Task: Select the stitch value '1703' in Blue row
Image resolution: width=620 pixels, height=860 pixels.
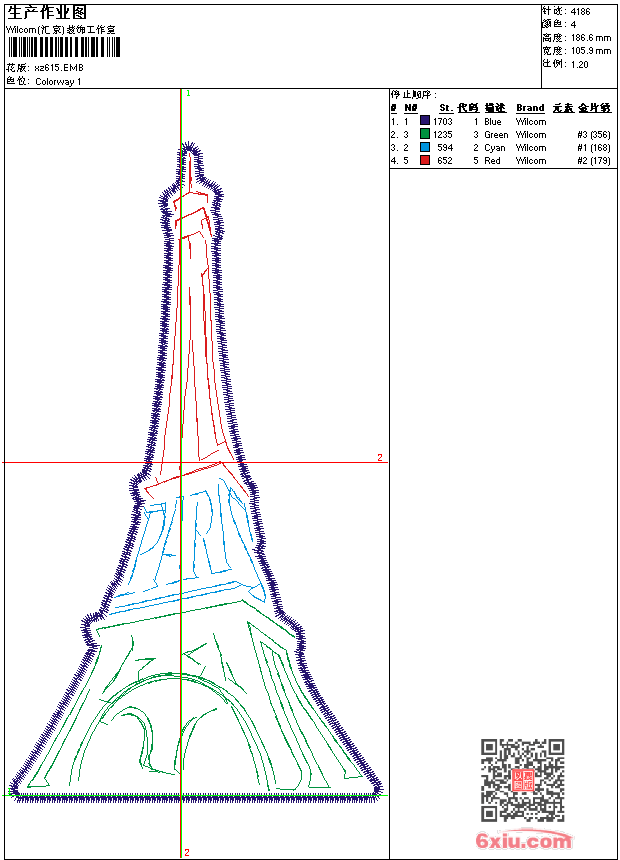Action: tap(443, 121)
